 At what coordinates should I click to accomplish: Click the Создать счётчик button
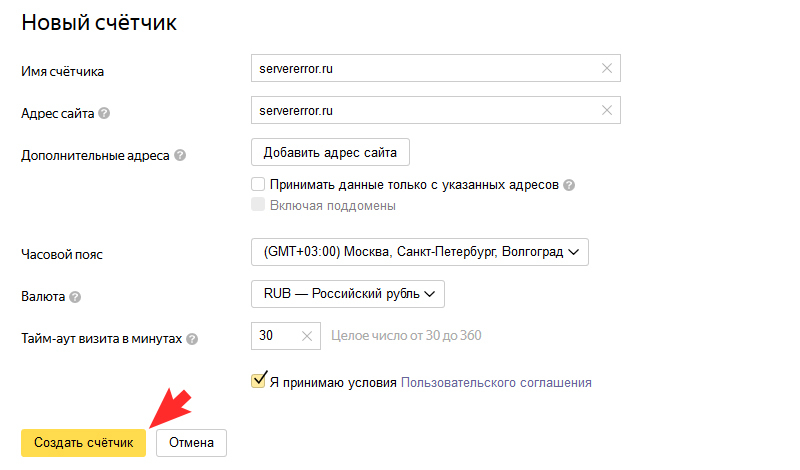84,442
